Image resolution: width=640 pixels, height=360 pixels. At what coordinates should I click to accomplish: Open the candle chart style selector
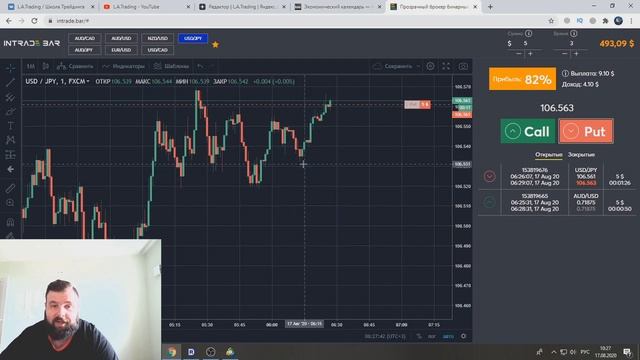[46, 66]
